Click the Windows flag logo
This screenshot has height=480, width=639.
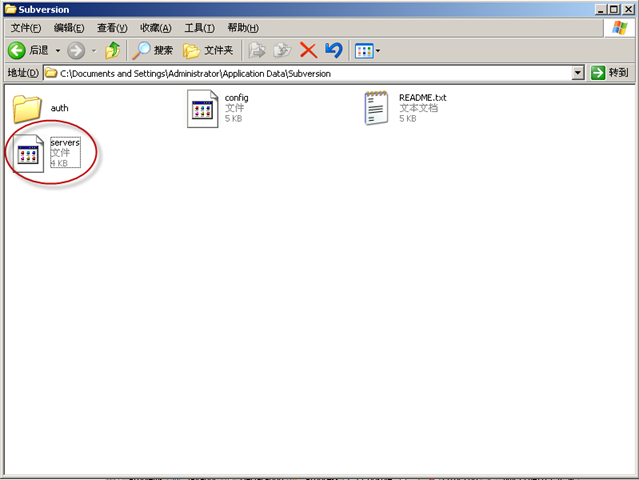619,28
